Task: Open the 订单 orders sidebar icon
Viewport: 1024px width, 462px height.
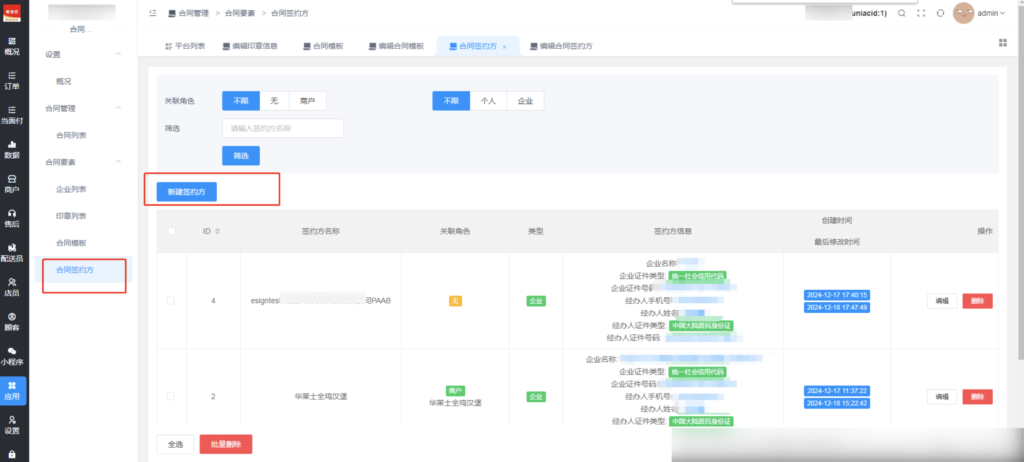Action: 11,80
